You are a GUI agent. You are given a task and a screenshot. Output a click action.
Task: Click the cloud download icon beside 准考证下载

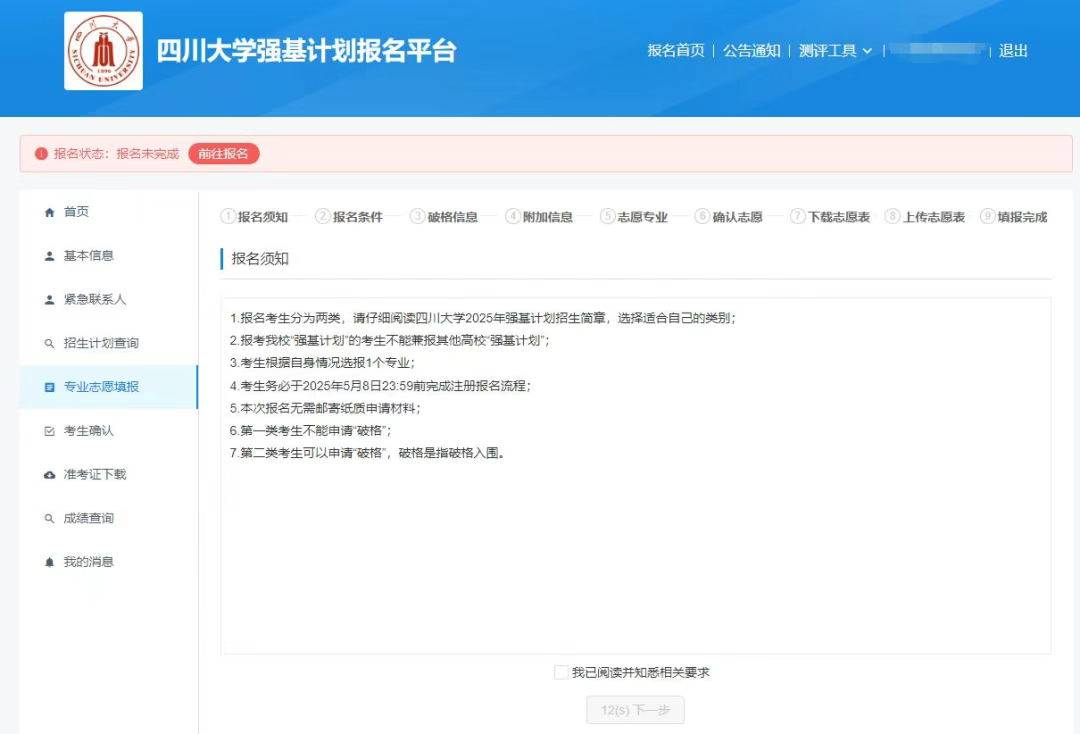pos(49,475)
